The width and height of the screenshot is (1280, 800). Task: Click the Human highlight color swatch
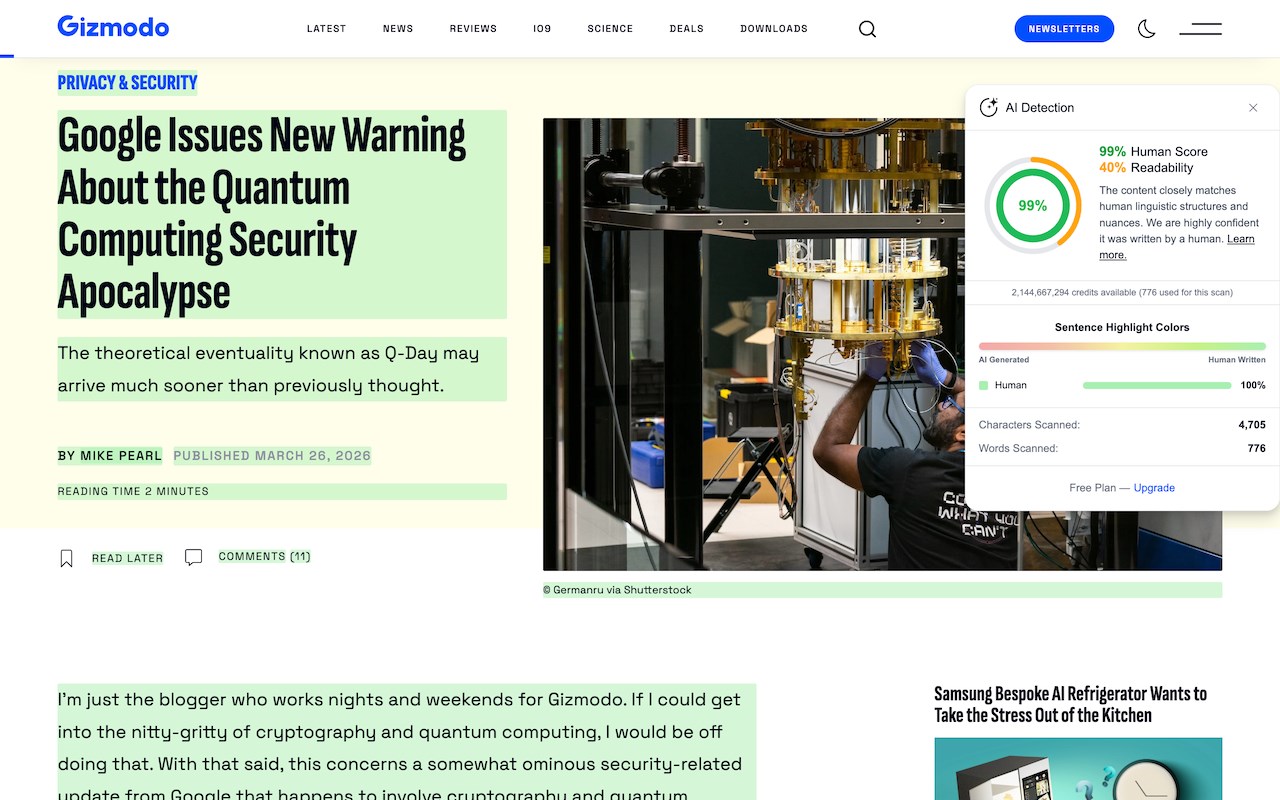[984, 385]
